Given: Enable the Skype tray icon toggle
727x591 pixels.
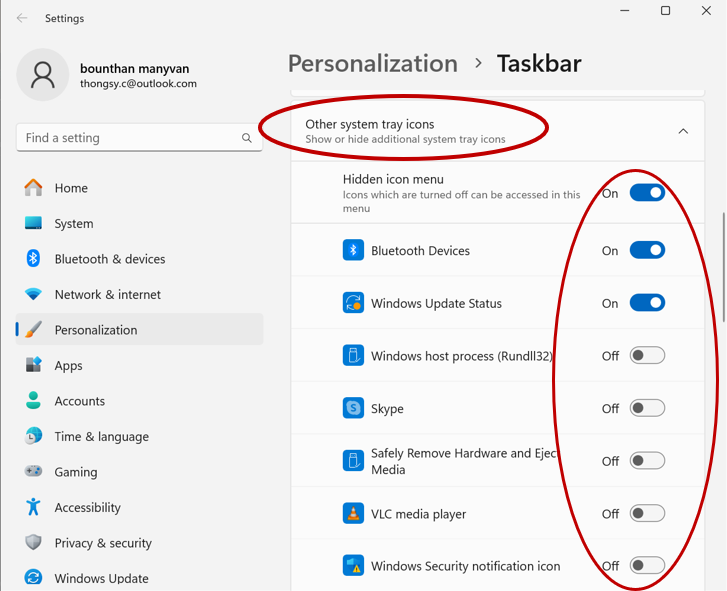Looking at the screenshot, I should coord(647,408).
